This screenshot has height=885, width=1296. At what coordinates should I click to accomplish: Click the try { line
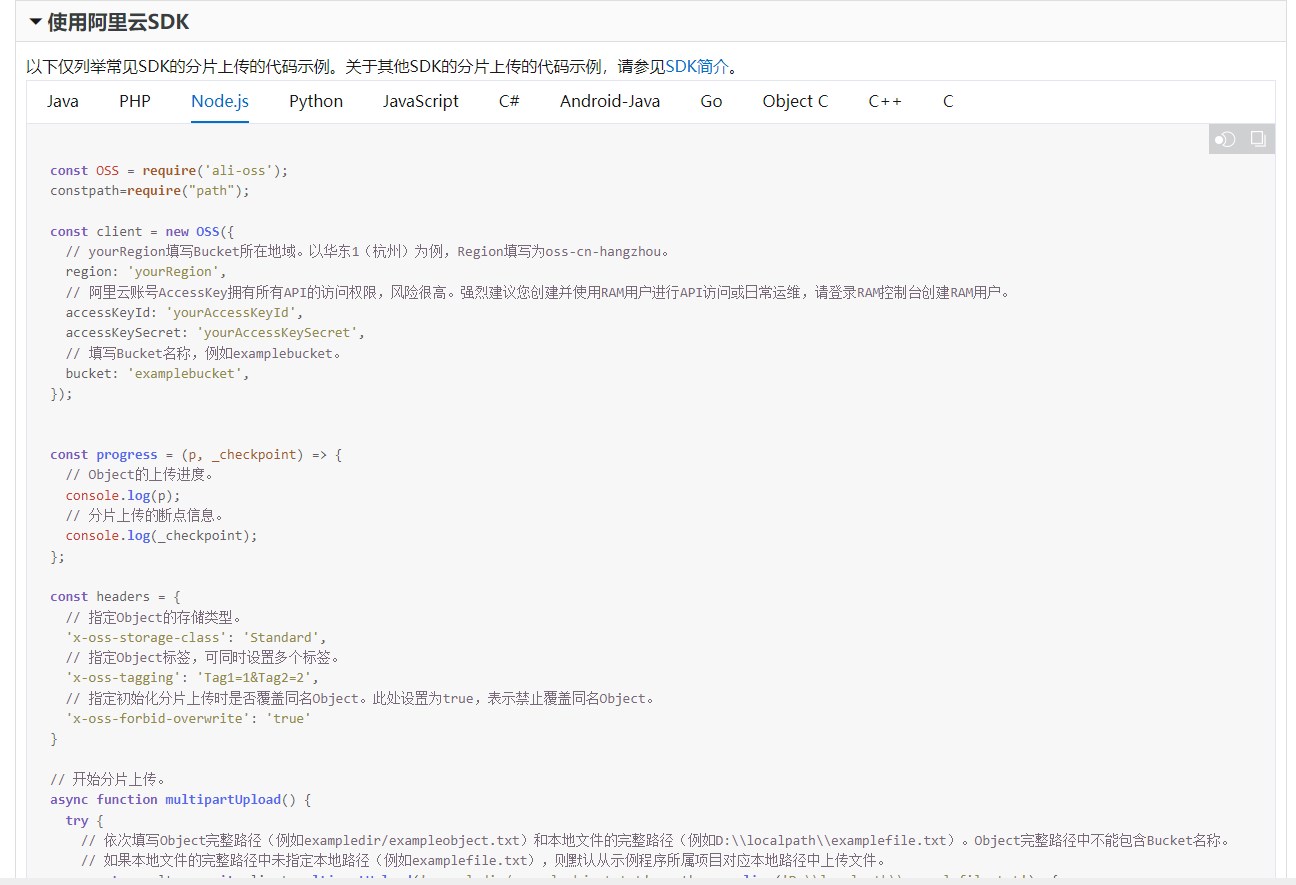pos(84,820)
